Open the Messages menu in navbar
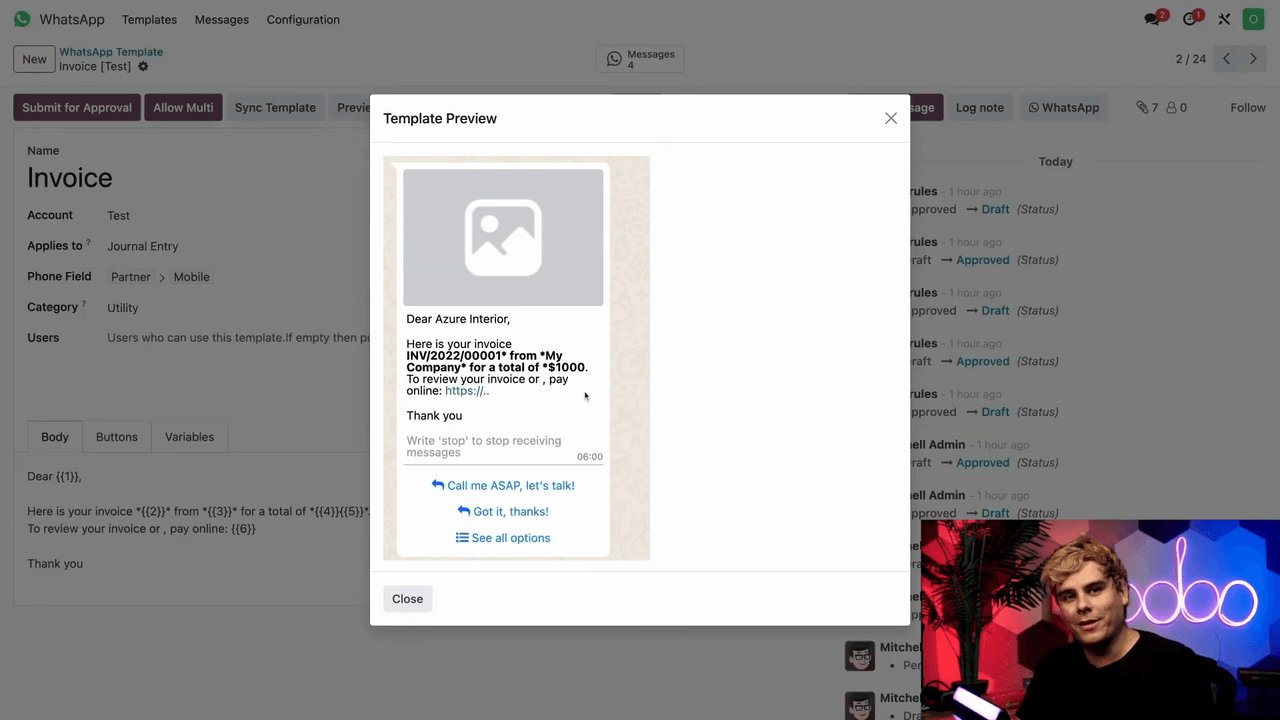 [222, 19]
